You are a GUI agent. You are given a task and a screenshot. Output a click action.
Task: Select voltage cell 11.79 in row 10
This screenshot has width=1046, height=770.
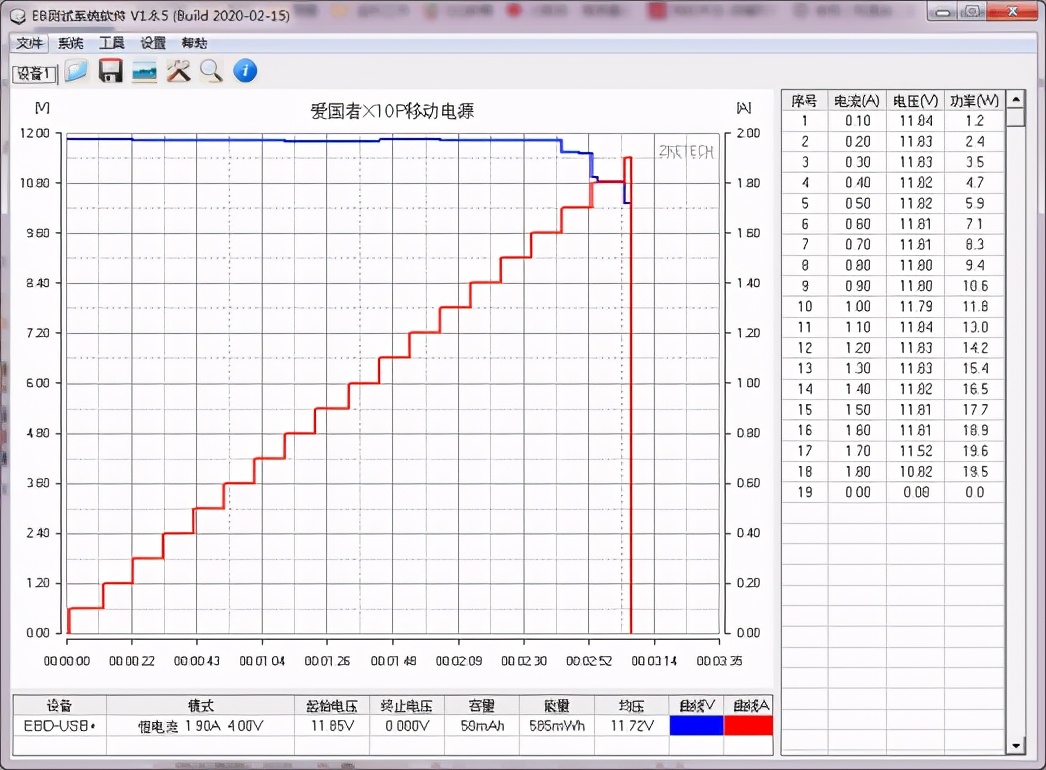point(915,307)
